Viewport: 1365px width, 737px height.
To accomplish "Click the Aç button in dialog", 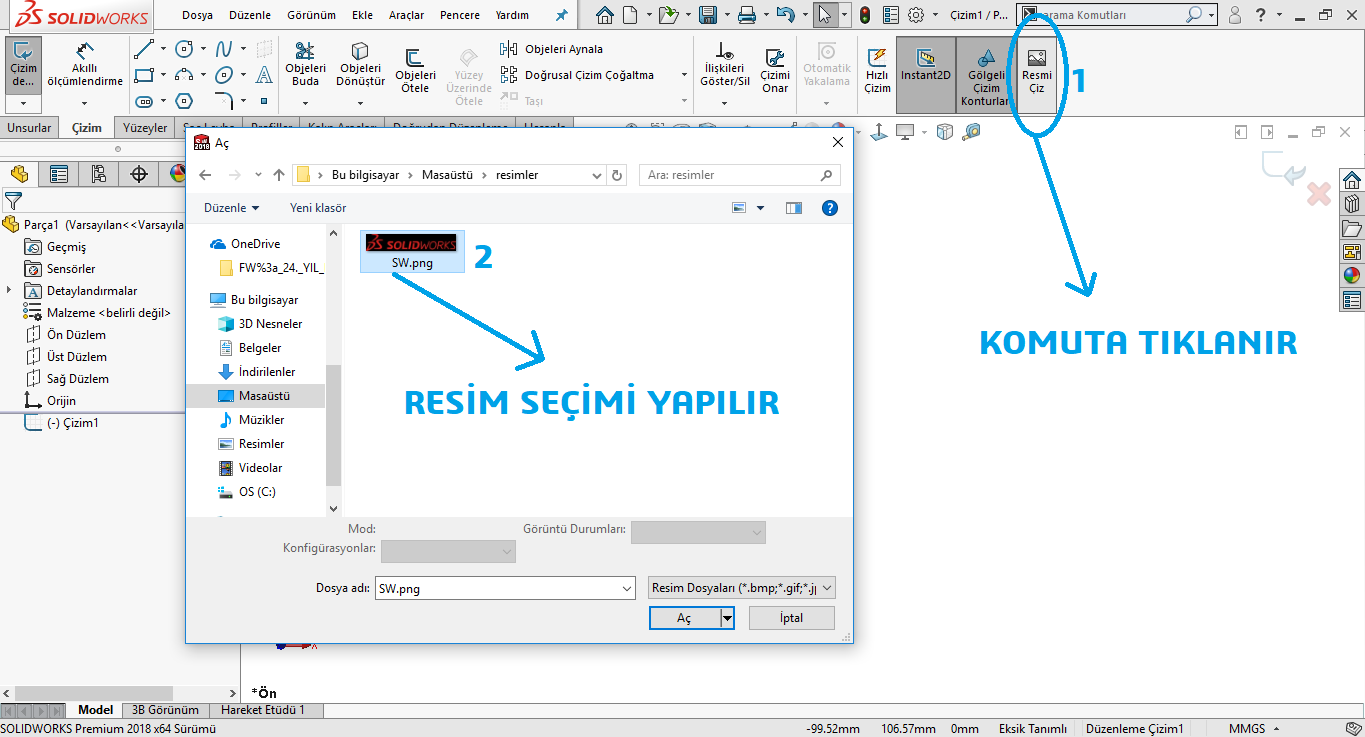I will click(x=684, y=618).
